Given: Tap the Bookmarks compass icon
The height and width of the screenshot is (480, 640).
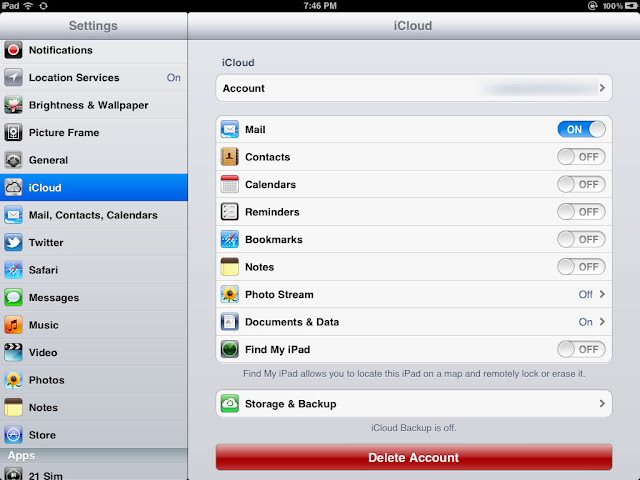Looking at the screenshot, I should (x=229, y=239).
